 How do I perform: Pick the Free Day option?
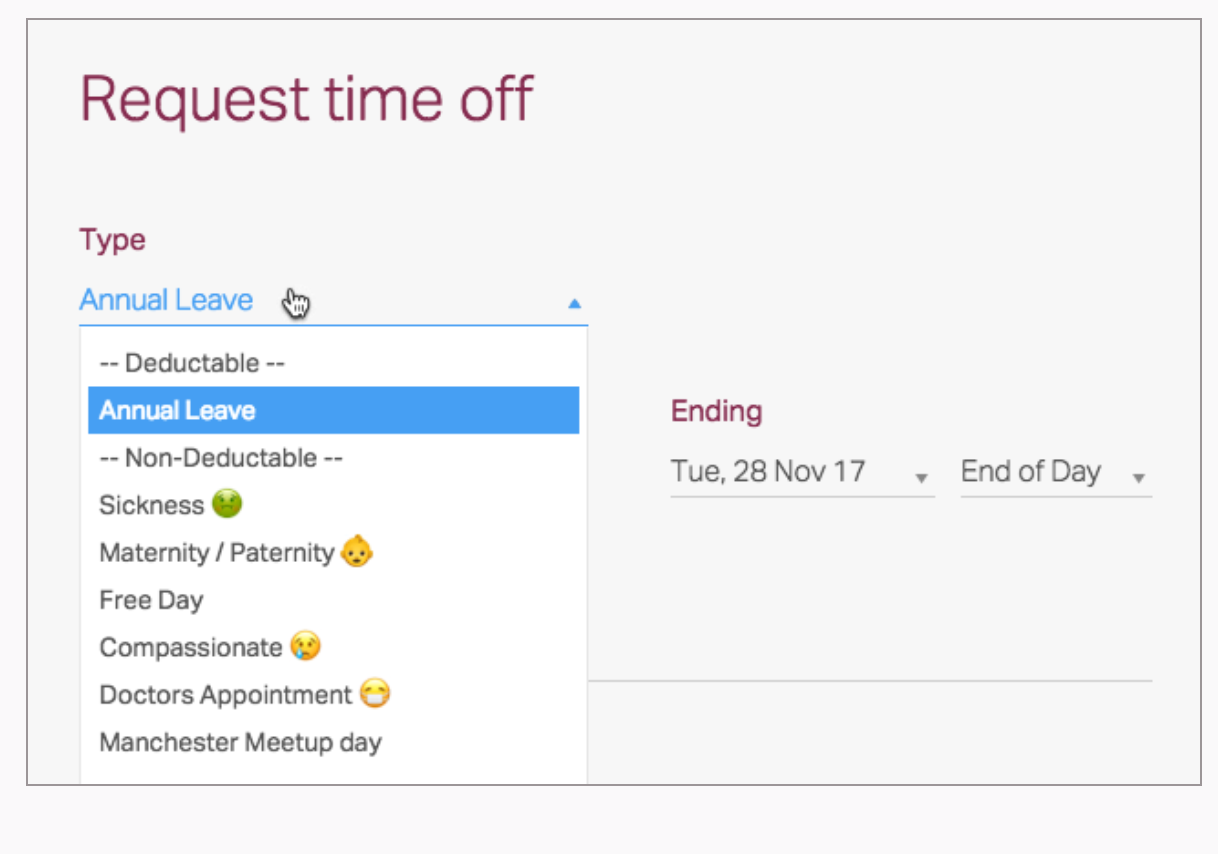click(x=333, y=600)
